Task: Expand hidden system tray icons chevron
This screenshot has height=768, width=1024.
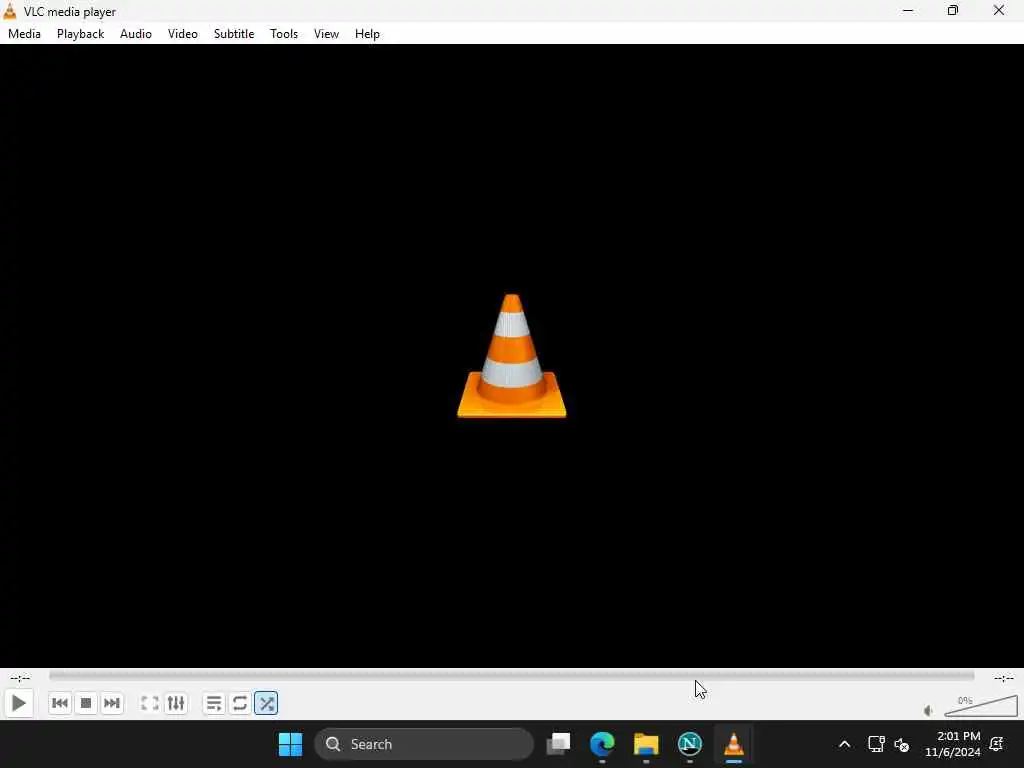Action: 844,744
